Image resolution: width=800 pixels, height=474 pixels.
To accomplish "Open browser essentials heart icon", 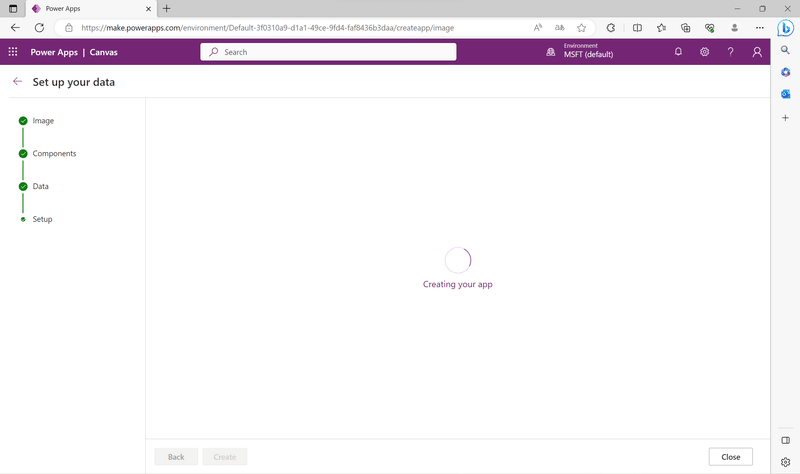I will point(709,28).
